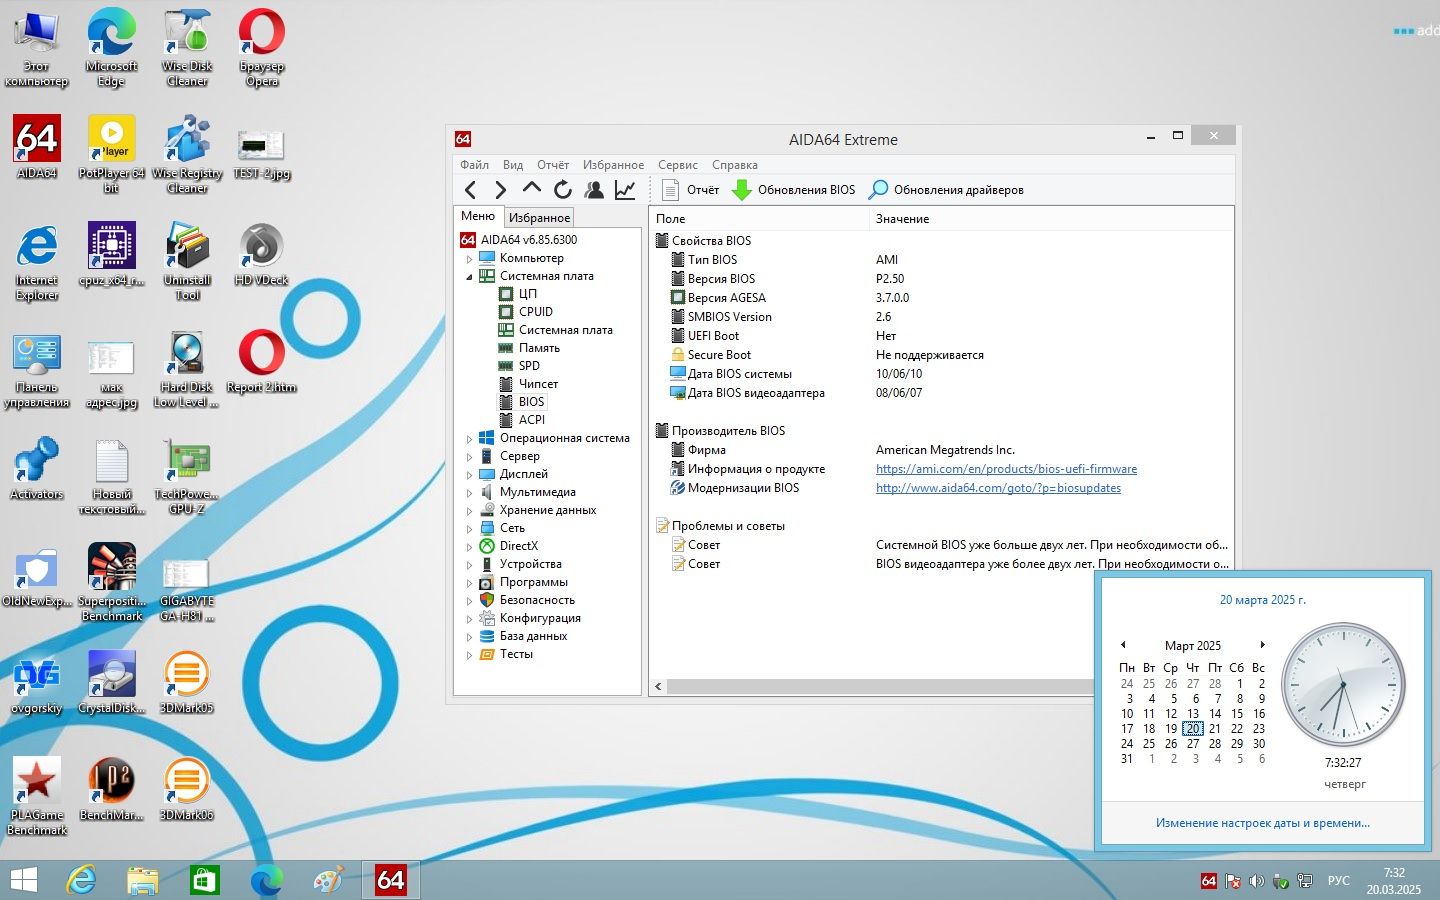Open the CPU-Z desktop shortcut
The height and width of the screenshot is (900, 1440).
point(112,255)
